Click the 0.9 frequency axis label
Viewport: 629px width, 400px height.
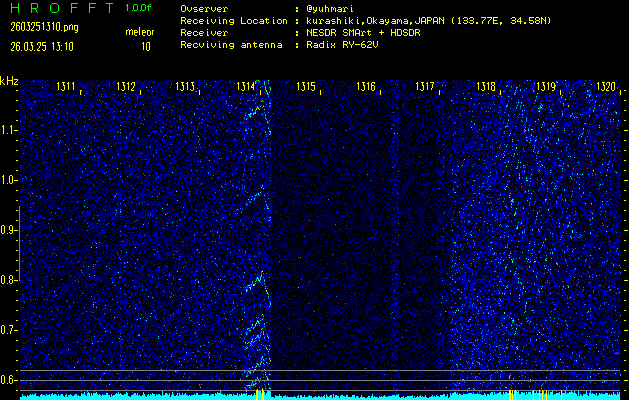[x=7, y=230]
